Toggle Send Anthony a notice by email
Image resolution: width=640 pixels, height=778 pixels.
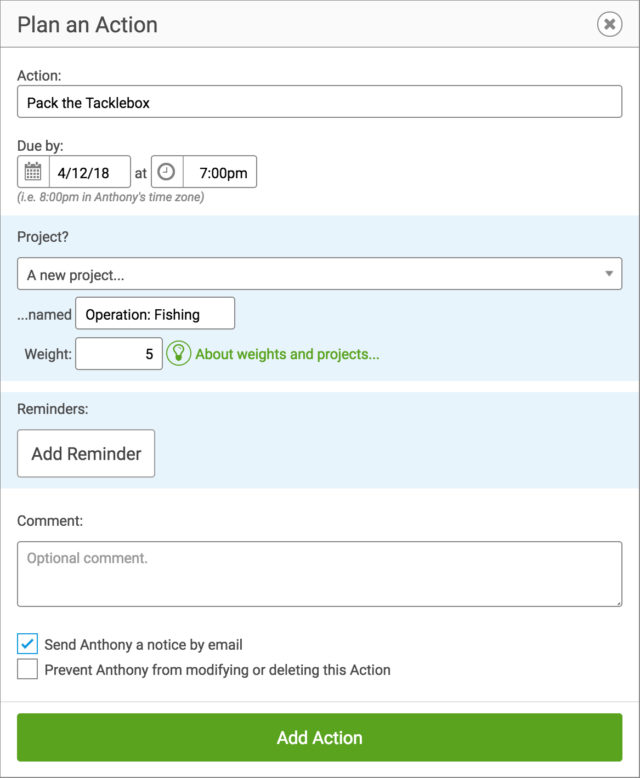click(27, 644)
